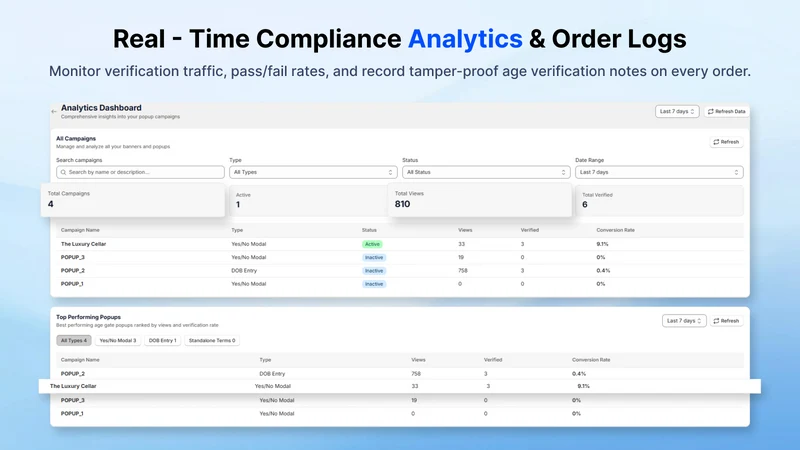Click Refresh in All Campaigns panel
Image resolution: width=800 pixels, height=450 pixels.
click(726, 142)
